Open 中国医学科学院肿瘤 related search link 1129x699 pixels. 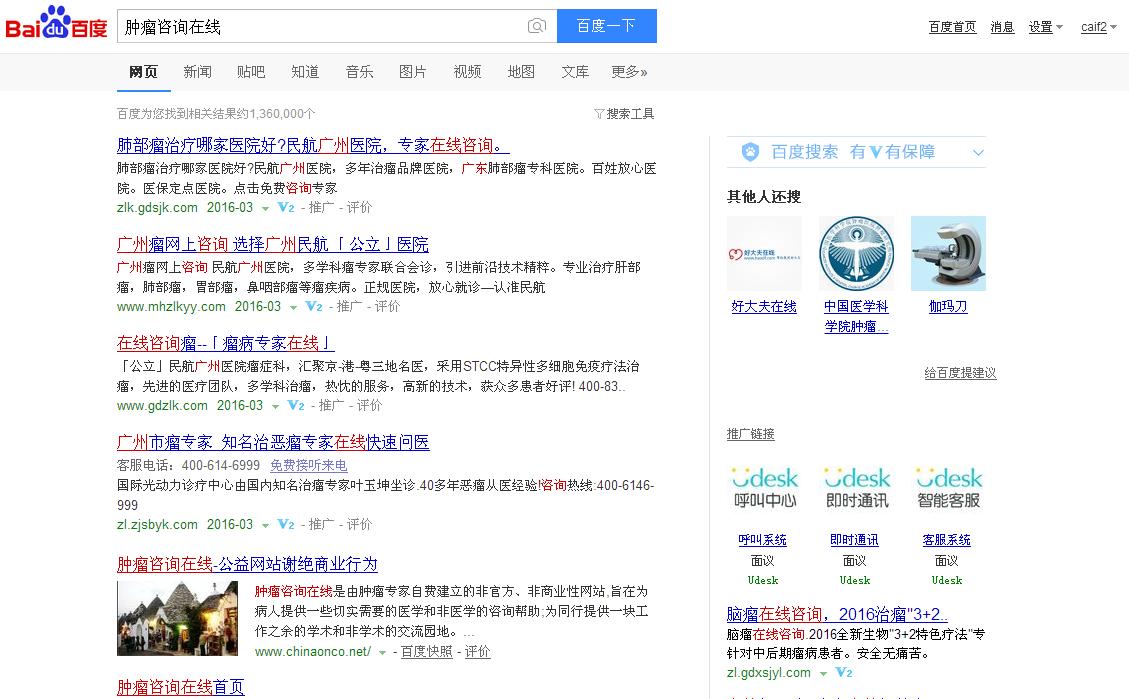[x=856, y=316]
